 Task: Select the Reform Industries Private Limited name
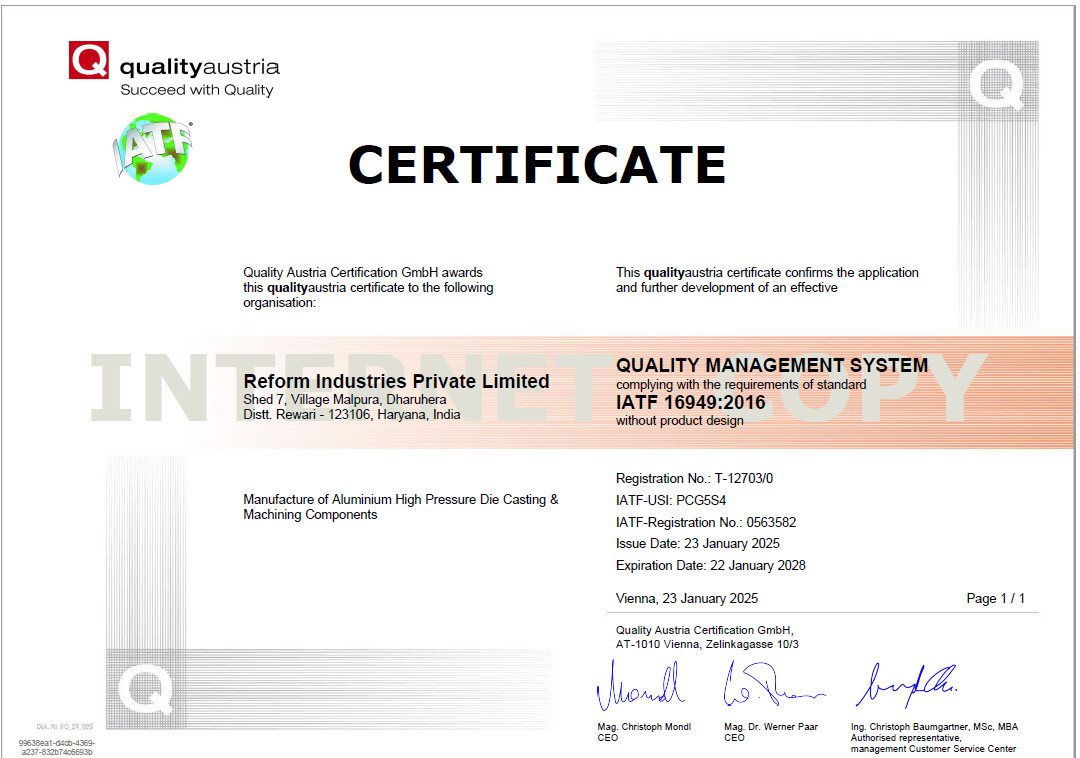click(x=396, y=381)
